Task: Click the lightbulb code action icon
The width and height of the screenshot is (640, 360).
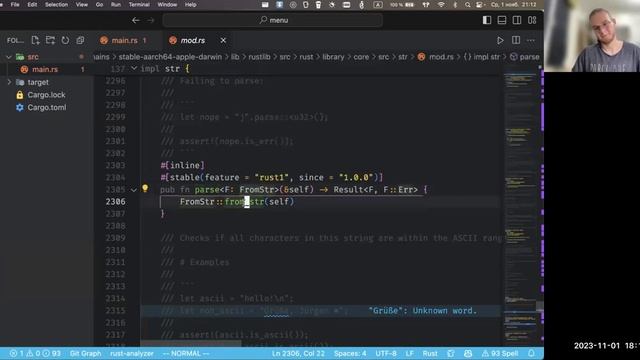Action: (x=145, y=188)
